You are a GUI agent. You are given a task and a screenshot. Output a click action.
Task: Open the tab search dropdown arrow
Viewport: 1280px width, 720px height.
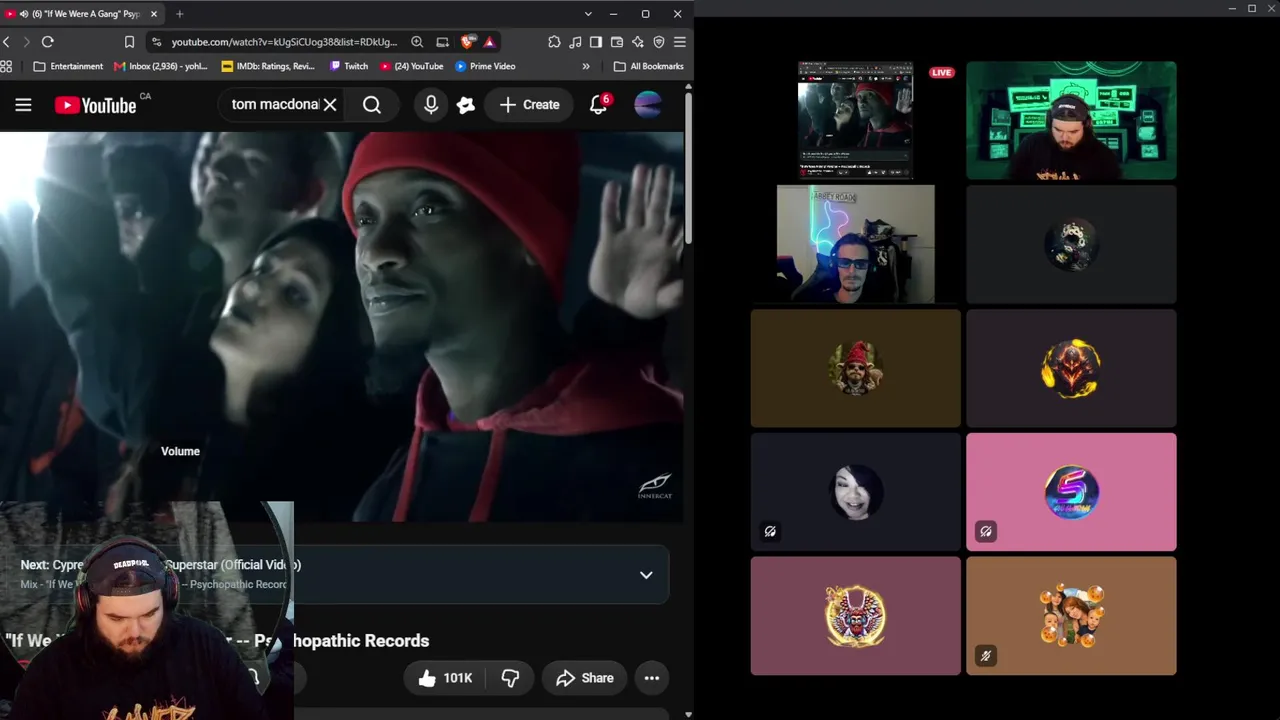coord(588,14)
